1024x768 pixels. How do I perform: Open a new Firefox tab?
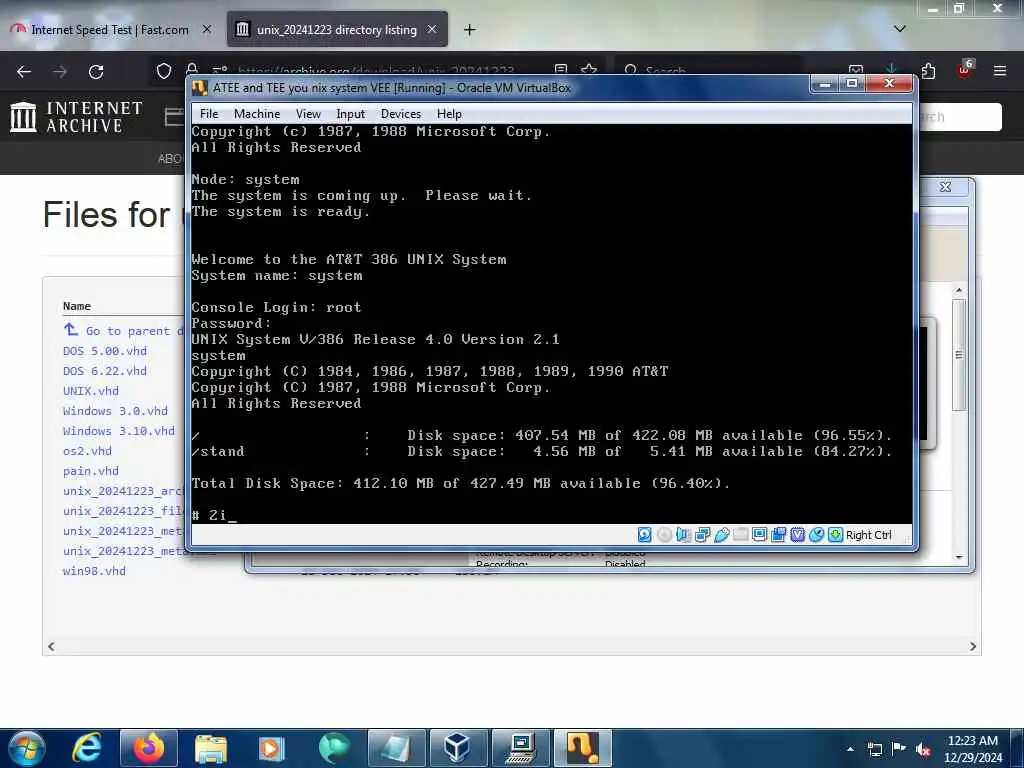point(470,29)
